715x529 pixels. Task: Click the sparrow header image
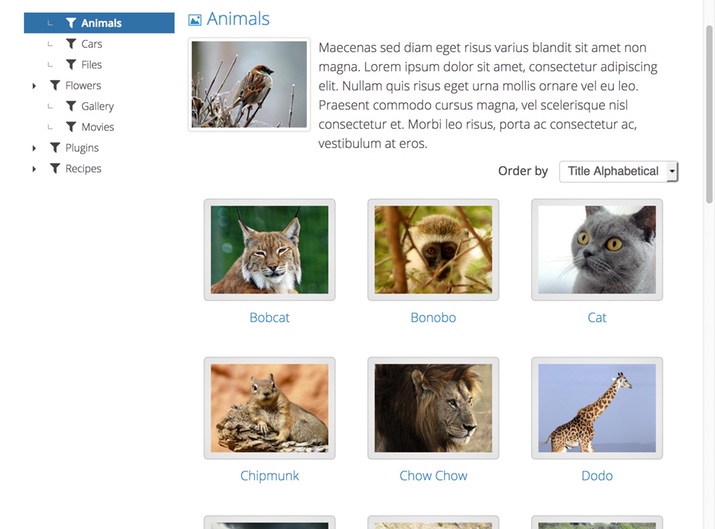(x=249, y=84)
